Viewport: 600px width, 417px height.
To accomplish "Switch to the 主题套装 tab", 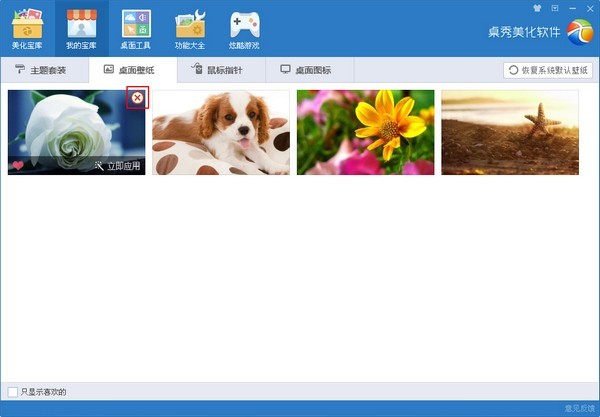I will (42, 70).
